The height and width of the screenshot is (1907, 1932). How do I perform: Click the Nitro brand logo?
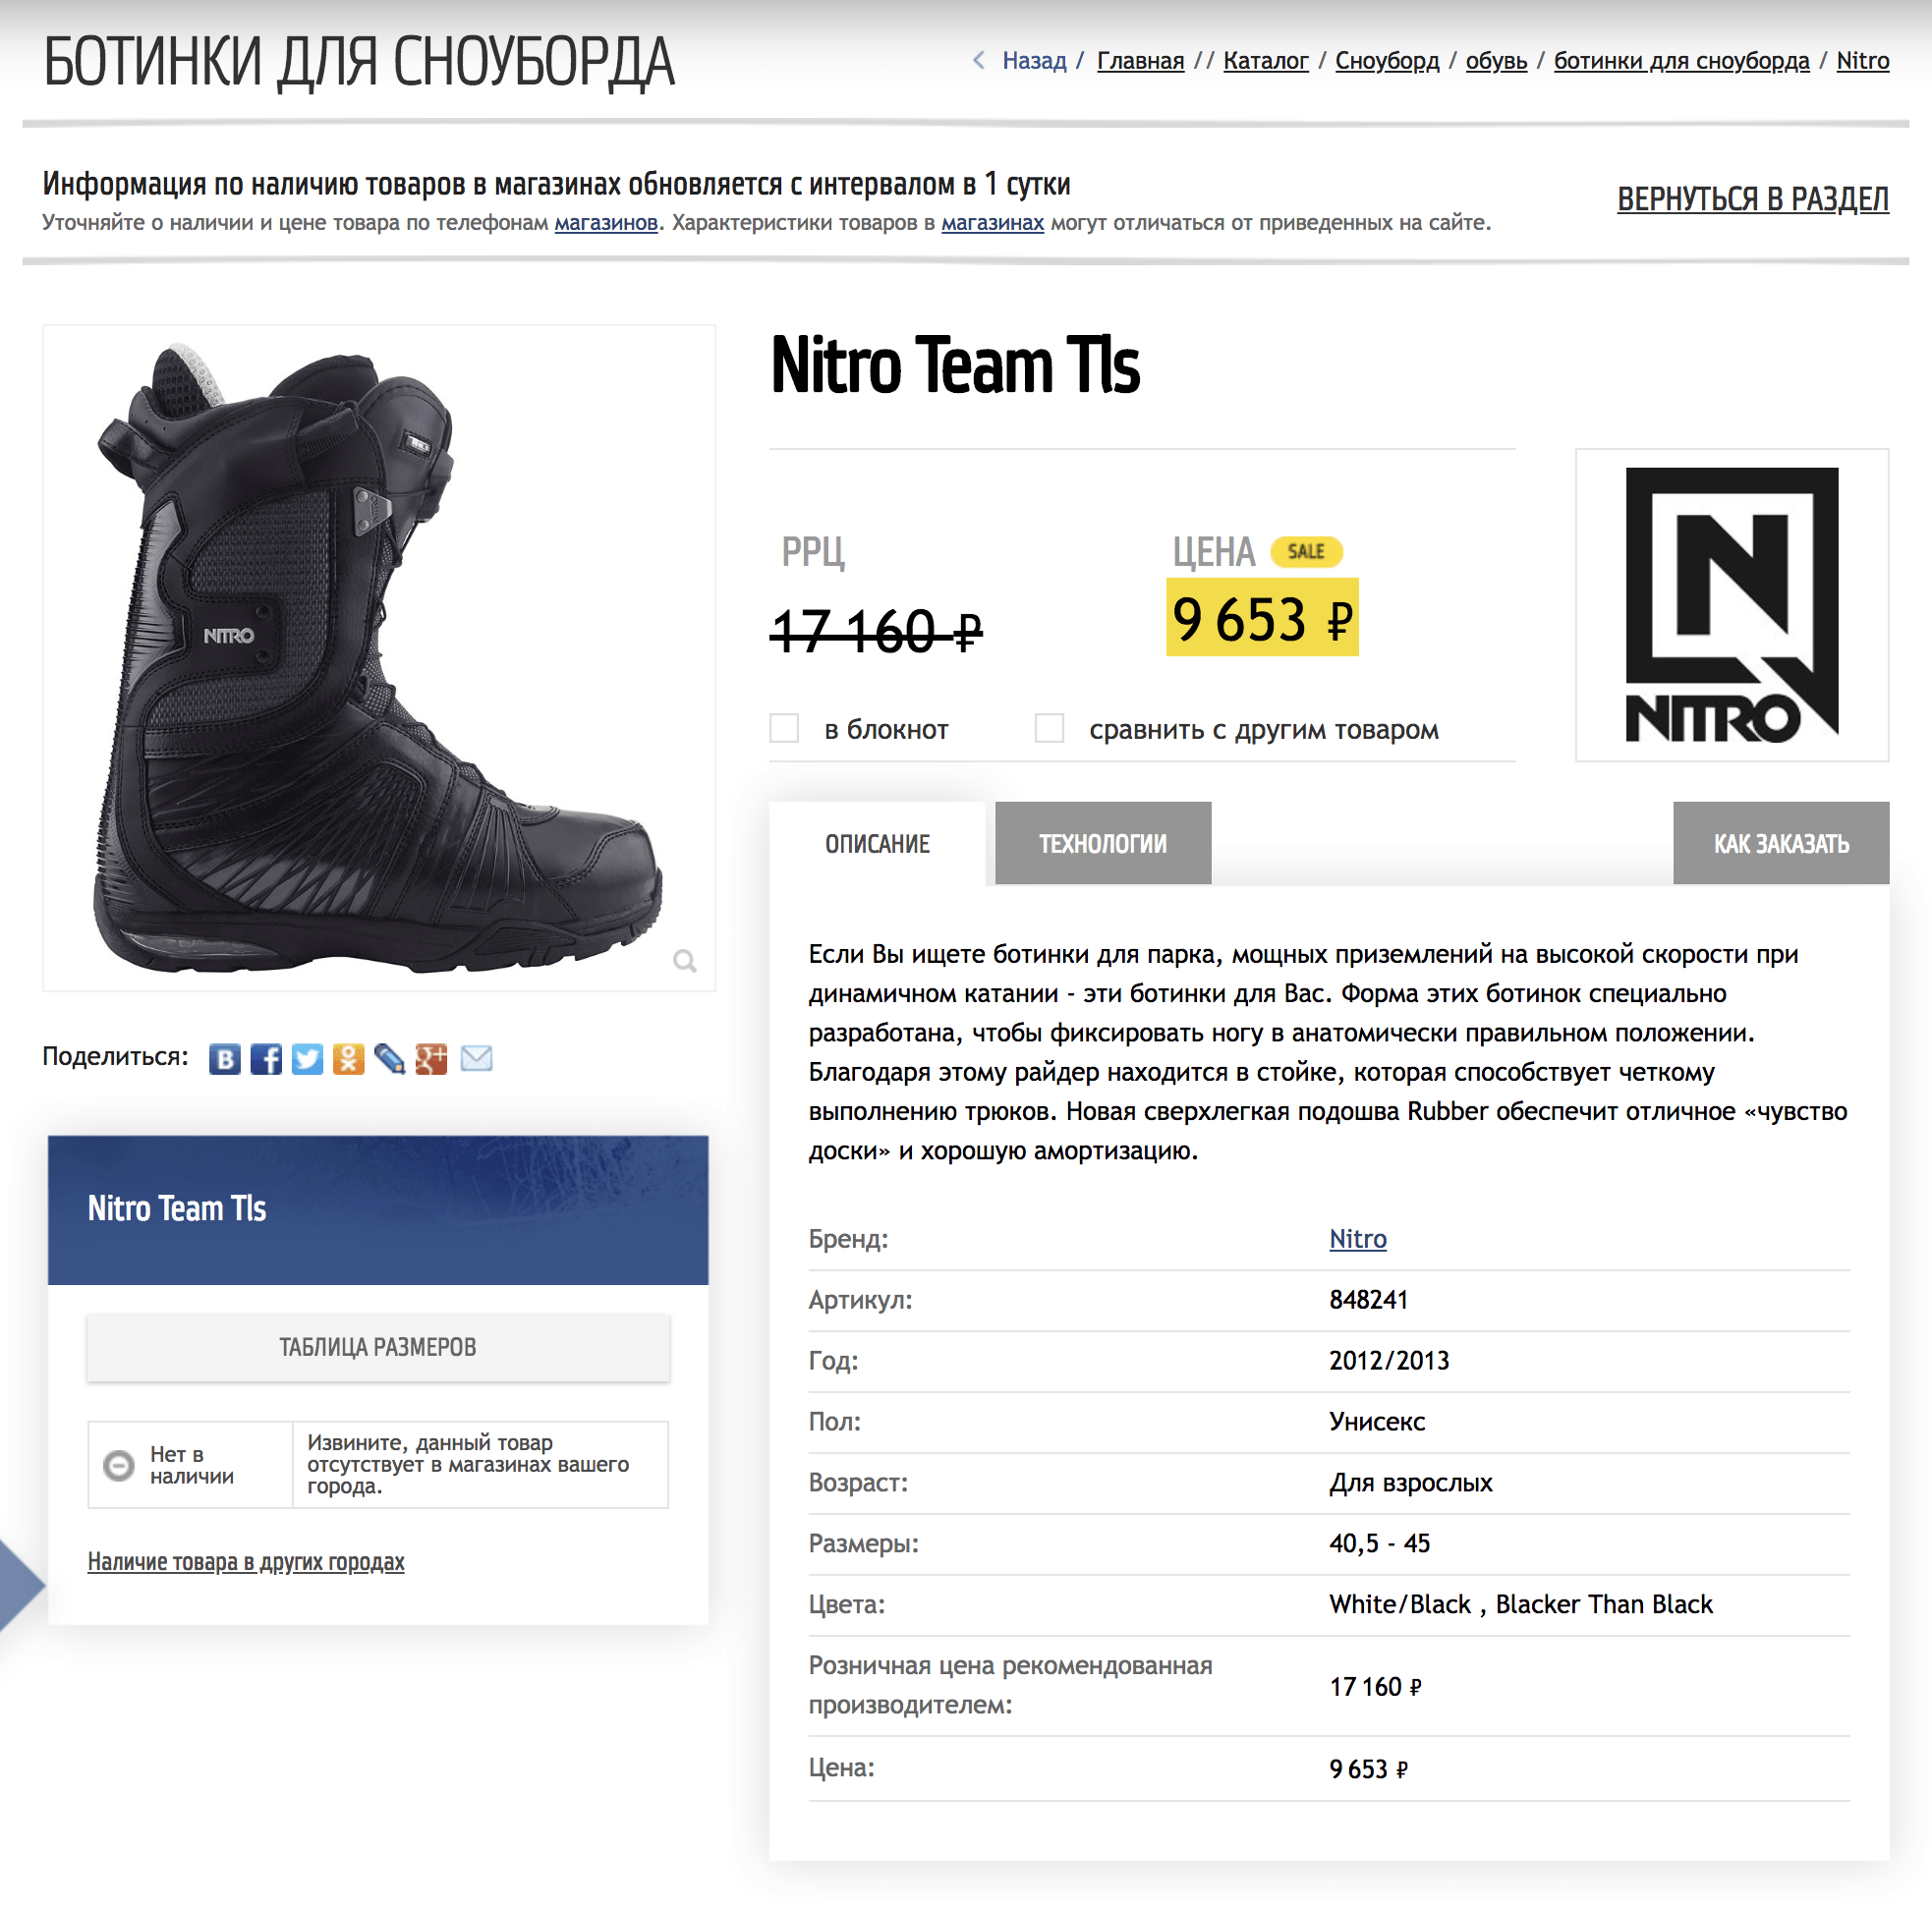(1731, 604)
